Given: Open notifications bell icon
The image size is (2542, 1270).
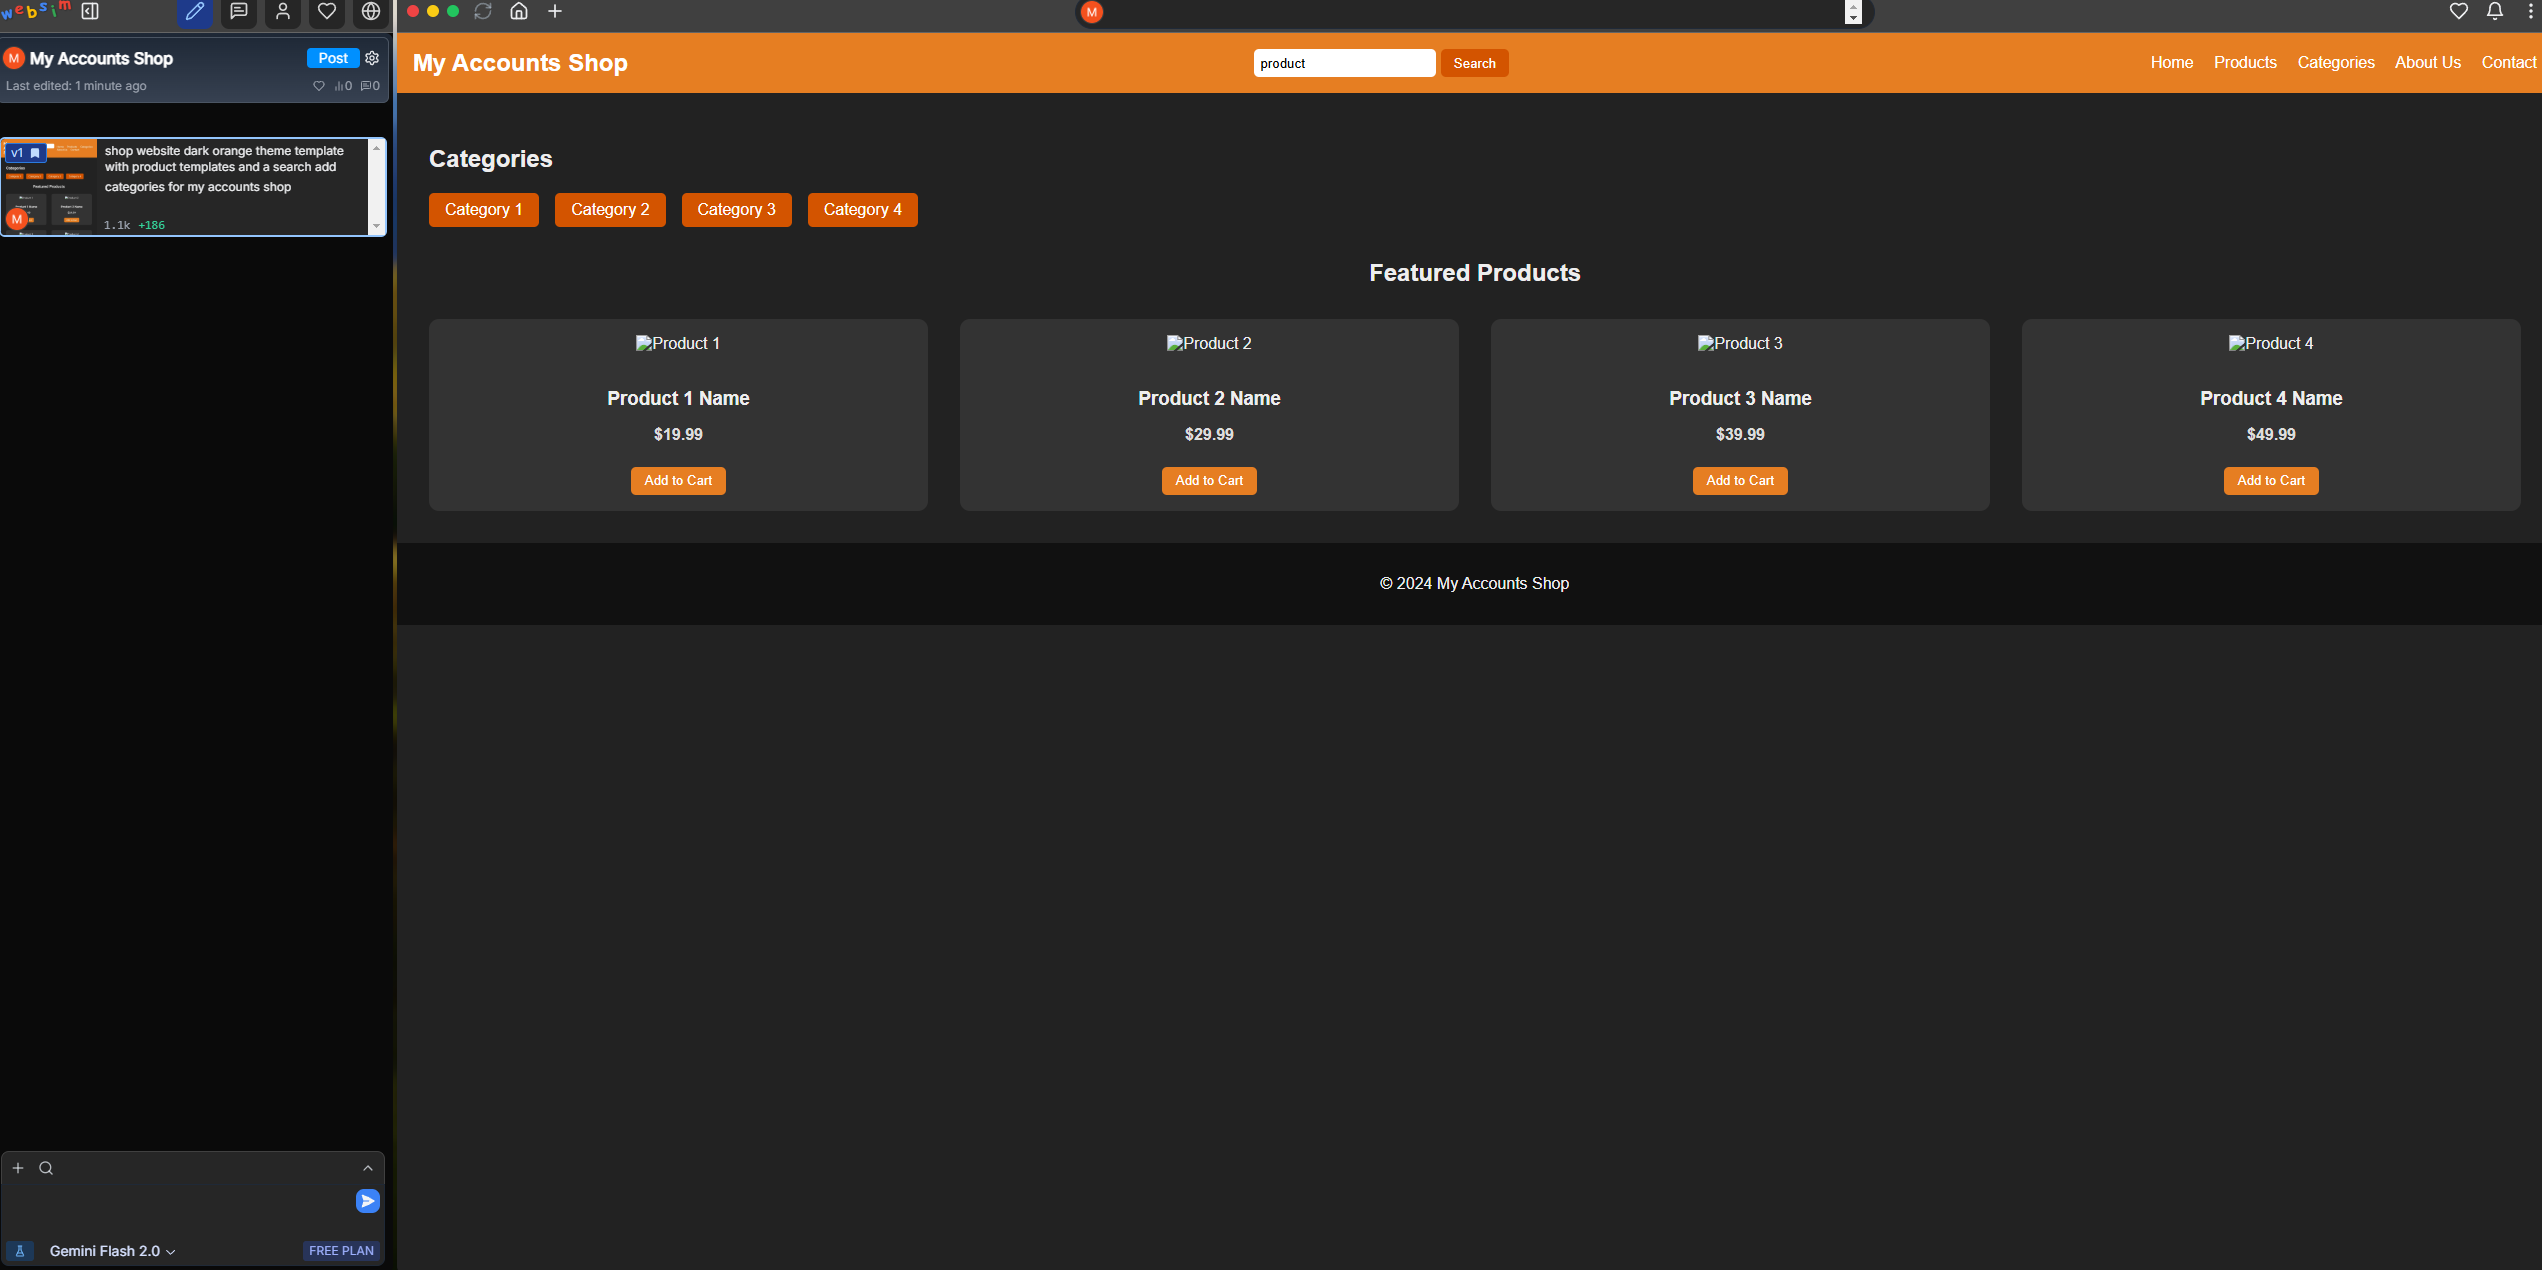Looking at the screenshot, I should (2495, 11).
